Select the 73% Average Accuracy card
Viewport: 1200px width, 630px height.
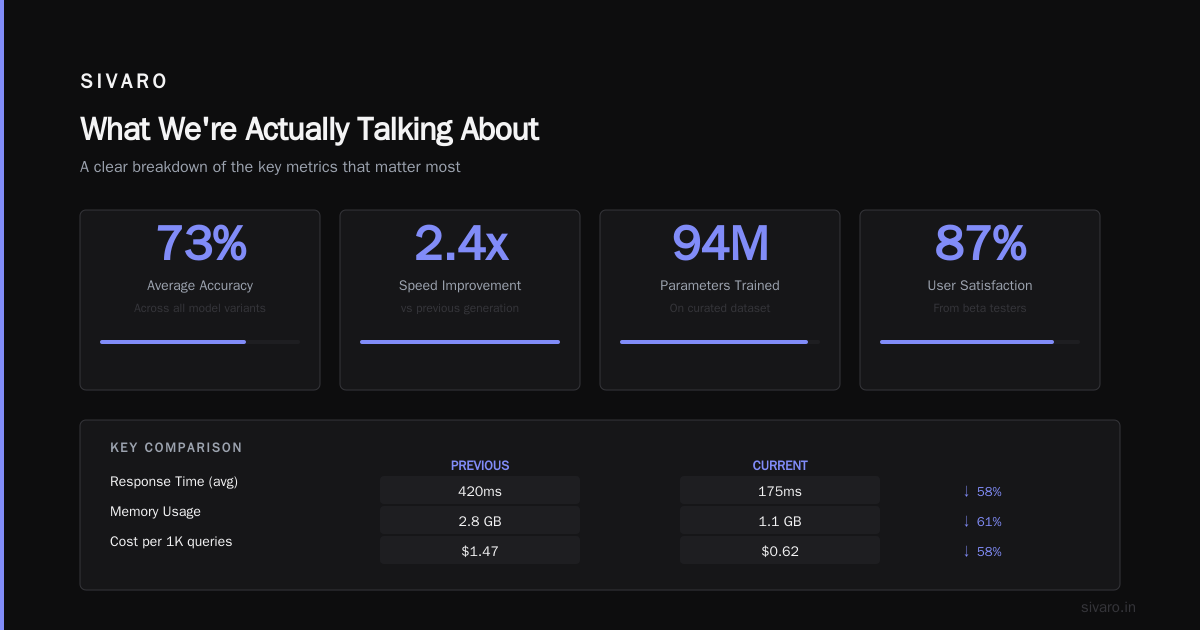point(200,300)
